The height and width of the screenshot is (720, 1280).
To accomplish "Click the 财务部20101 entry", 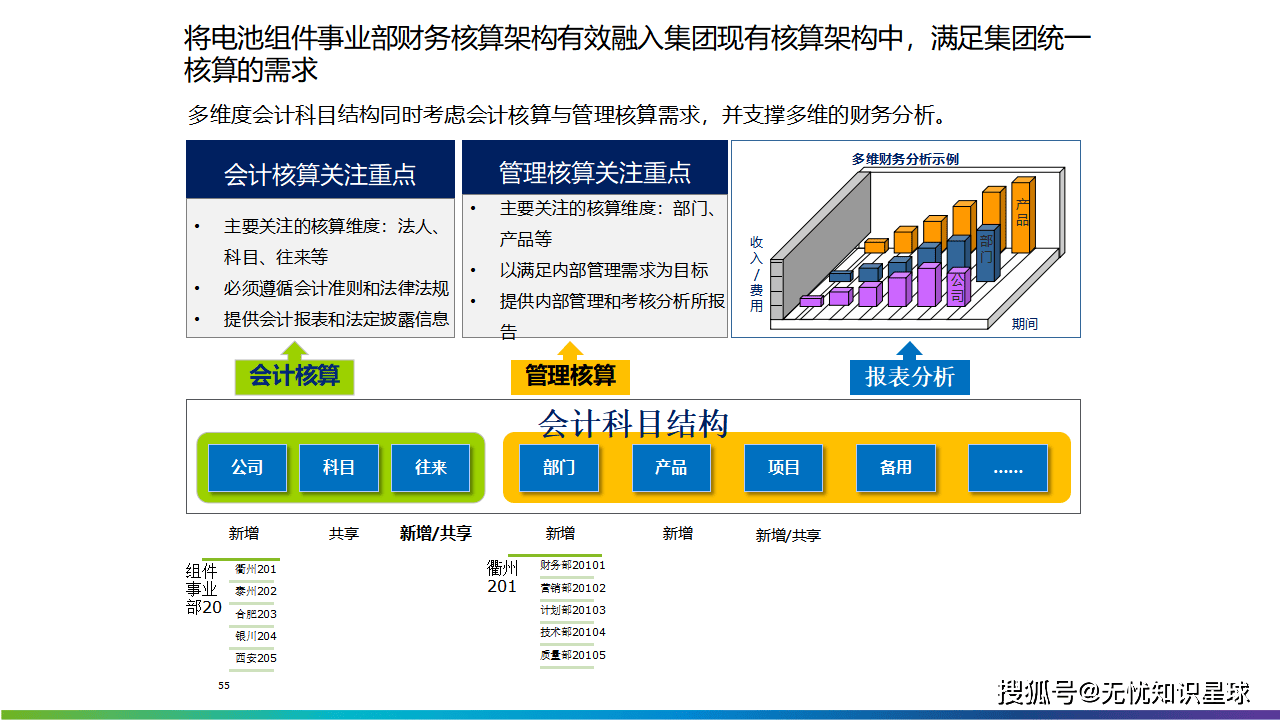I will coord(572,565).
